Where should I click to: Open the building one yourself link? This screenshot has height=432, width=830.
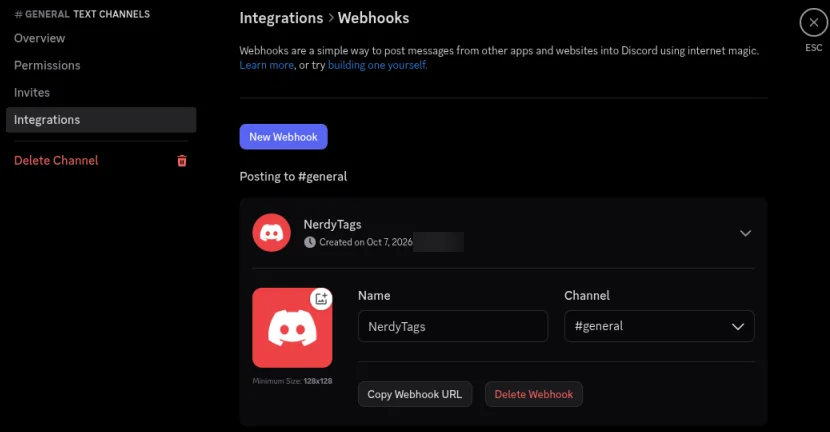tap(377, 65)
